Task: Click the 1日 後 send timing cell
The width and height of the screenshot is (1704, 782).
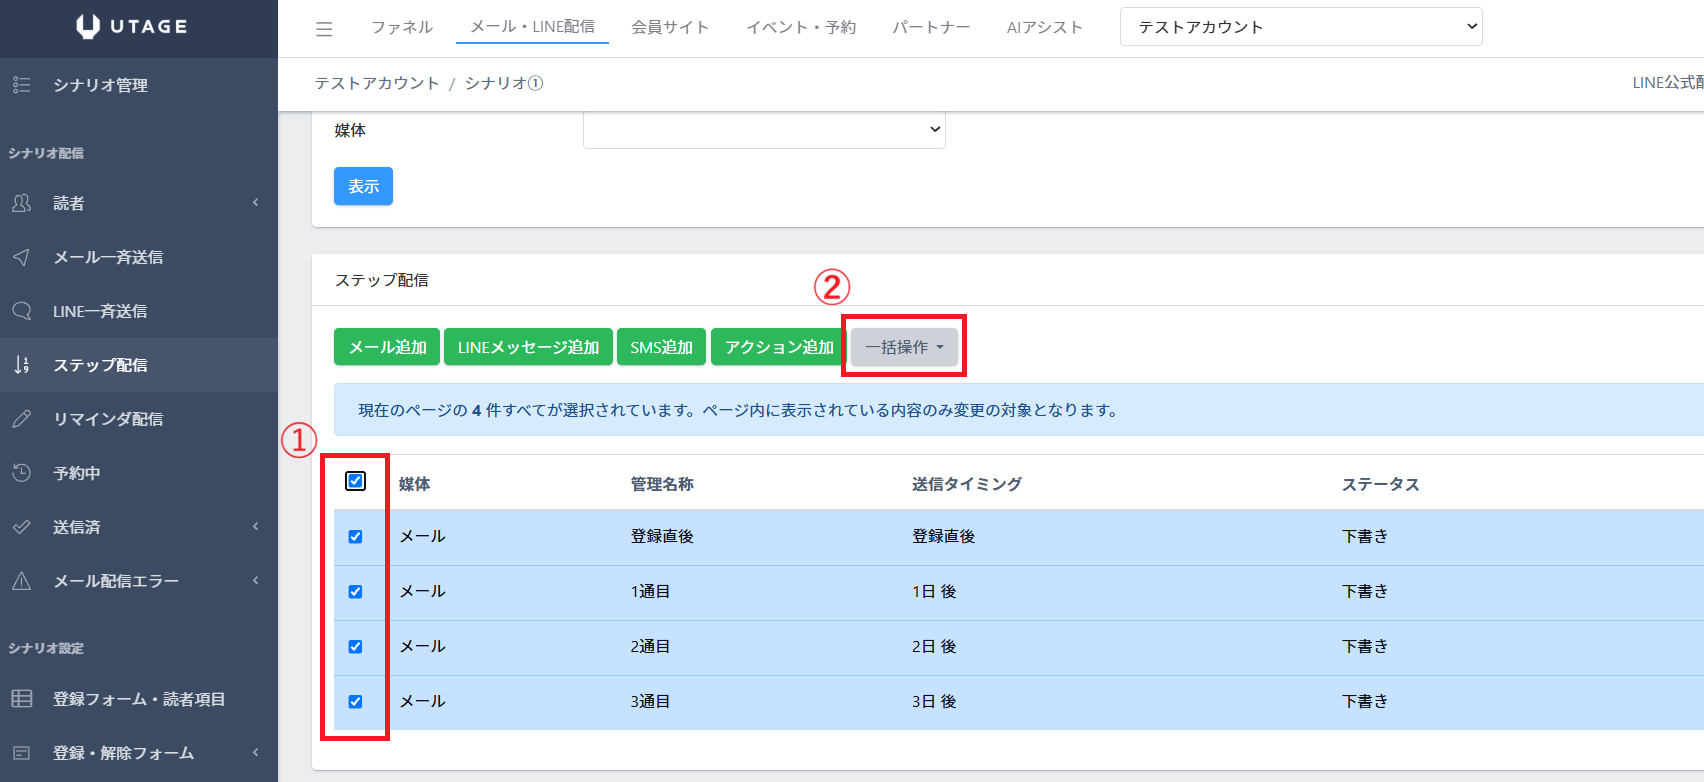Action: pyautogui.click(x=934, y=592)
